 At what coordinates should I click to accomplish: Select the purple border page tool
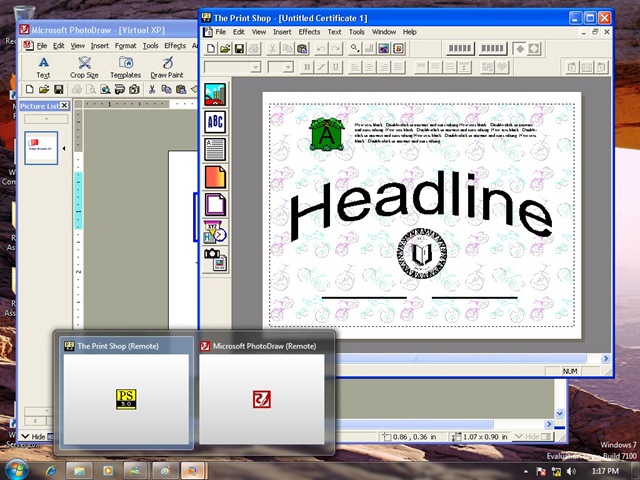(x=215, y=204)
